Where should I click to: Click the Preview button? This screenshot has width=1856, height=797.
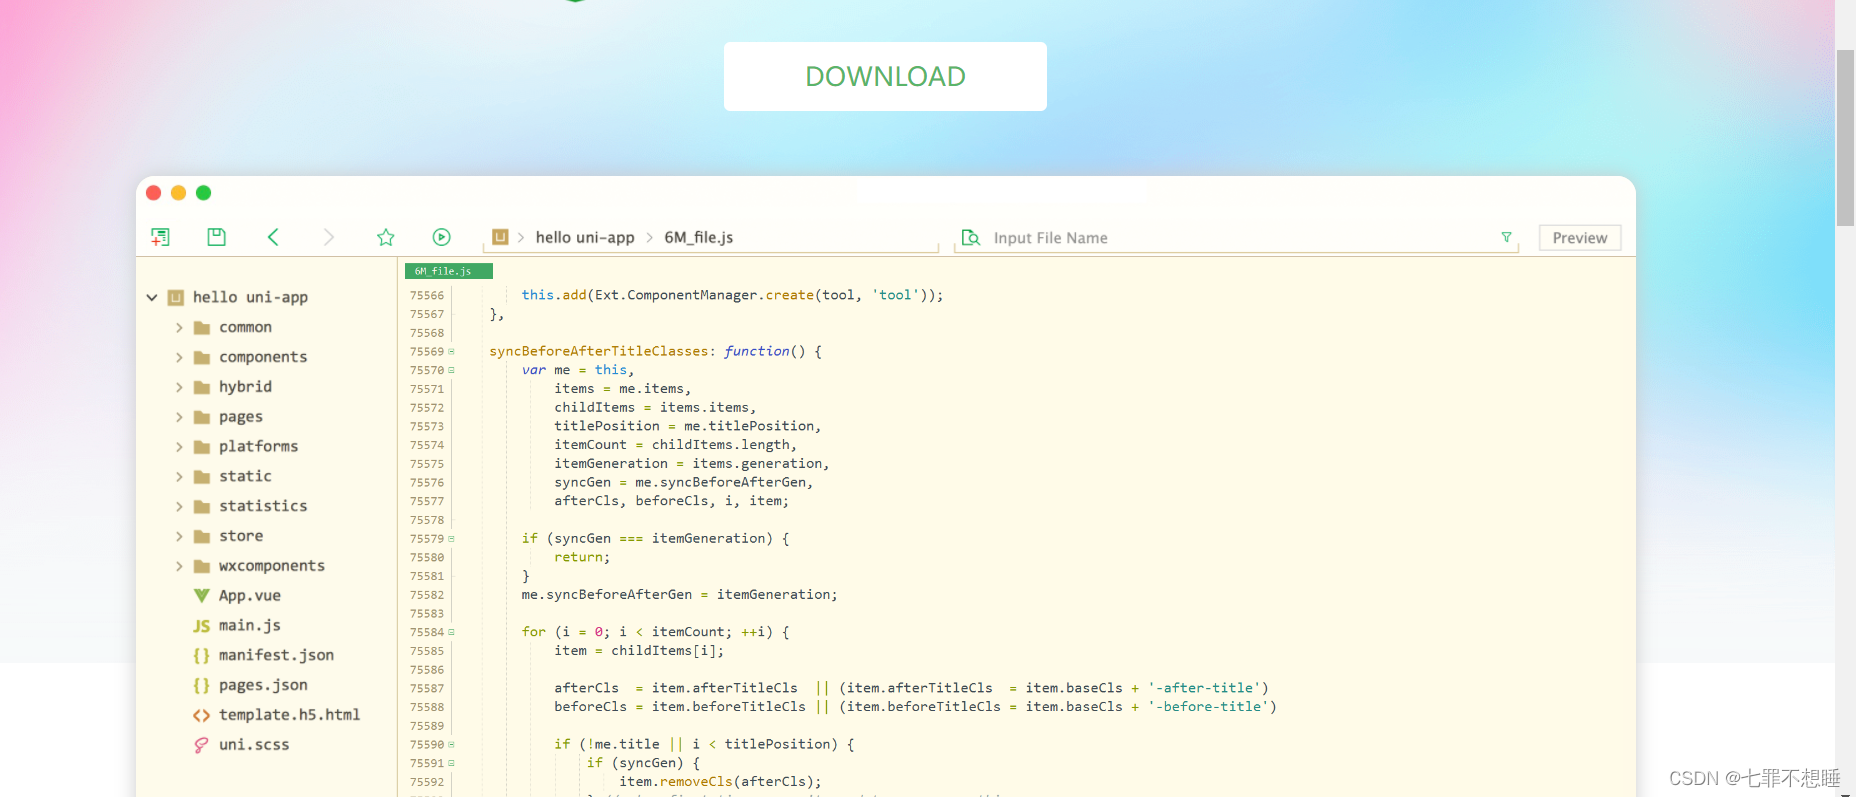1580,238
